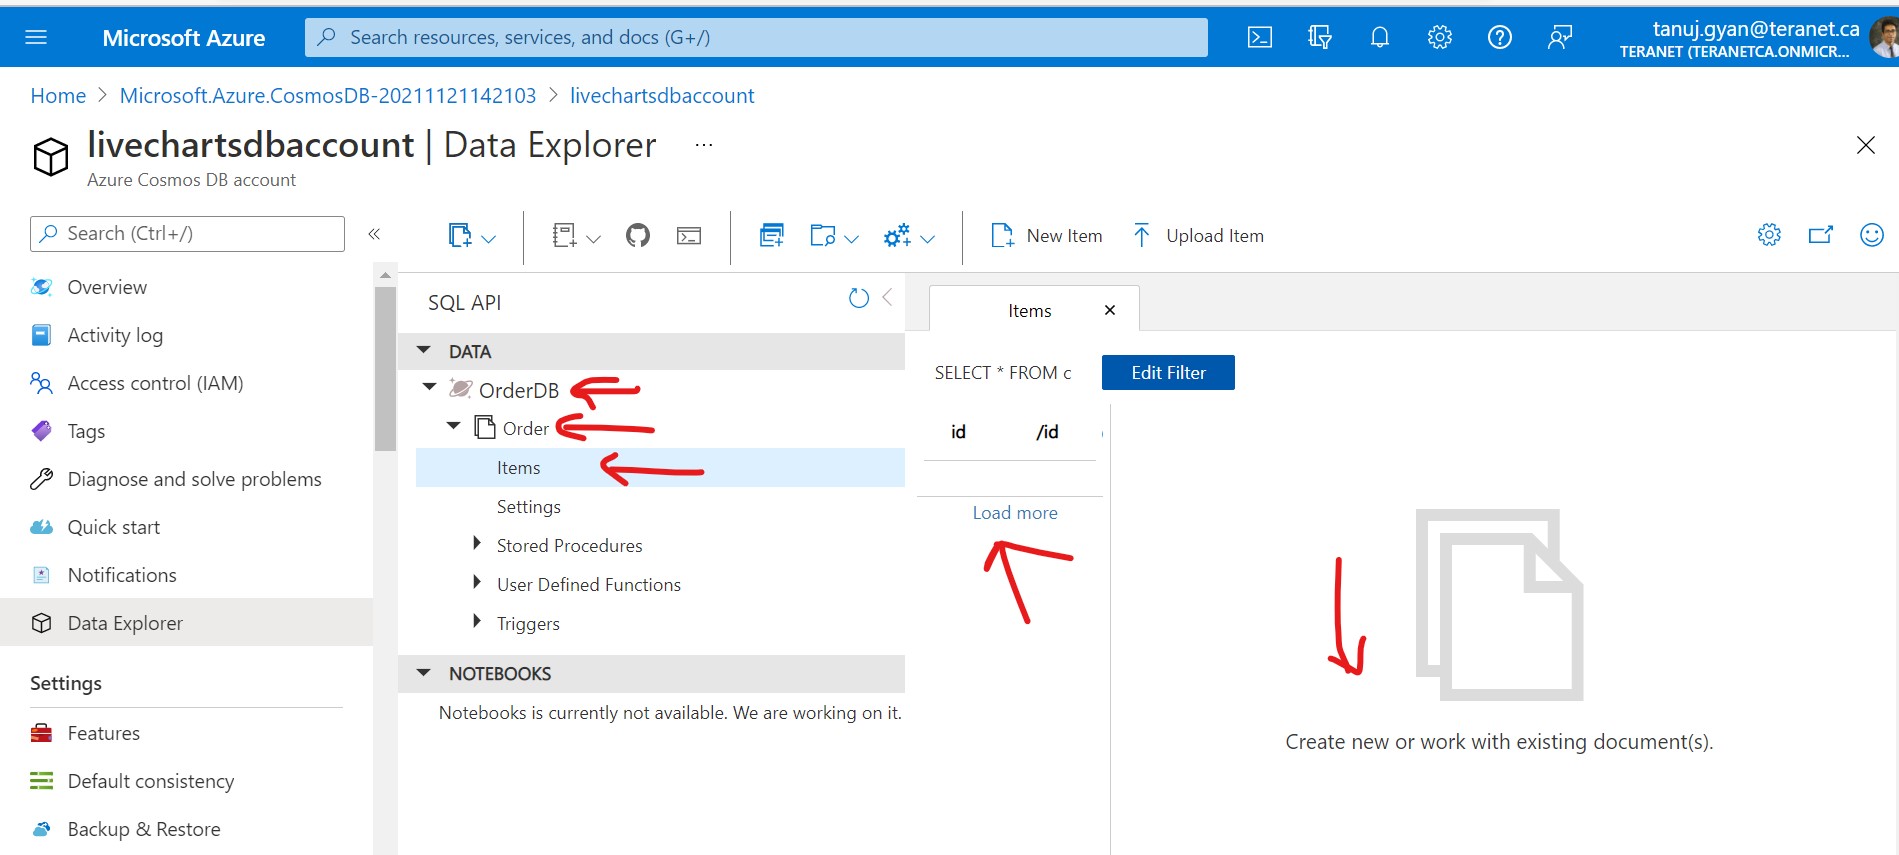Select Data Explorer in the left menu
Viewport: 1899px width, 855px height.
187,623
